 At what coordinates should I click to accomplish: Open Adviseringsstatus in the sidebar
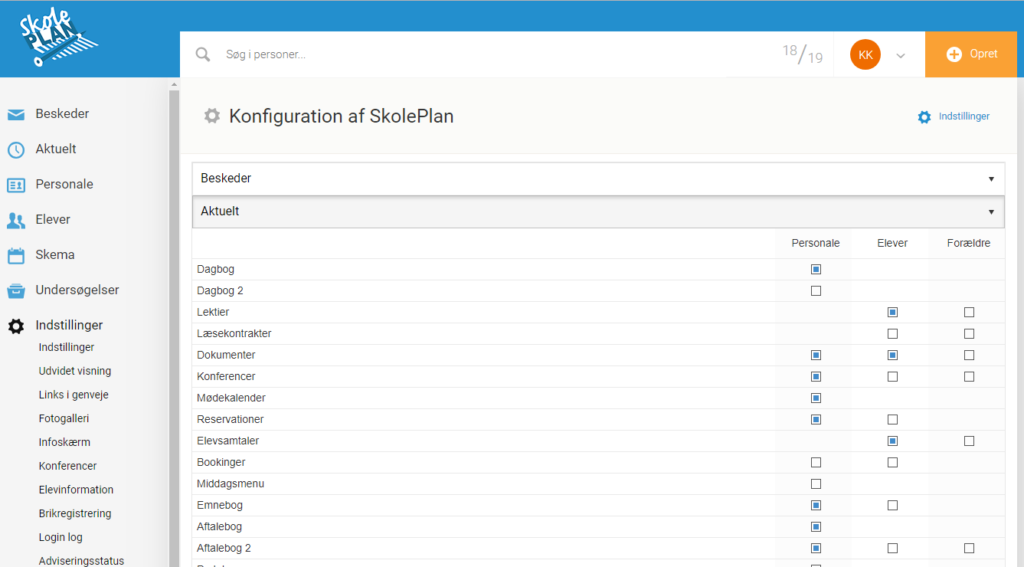click(81, 560)
